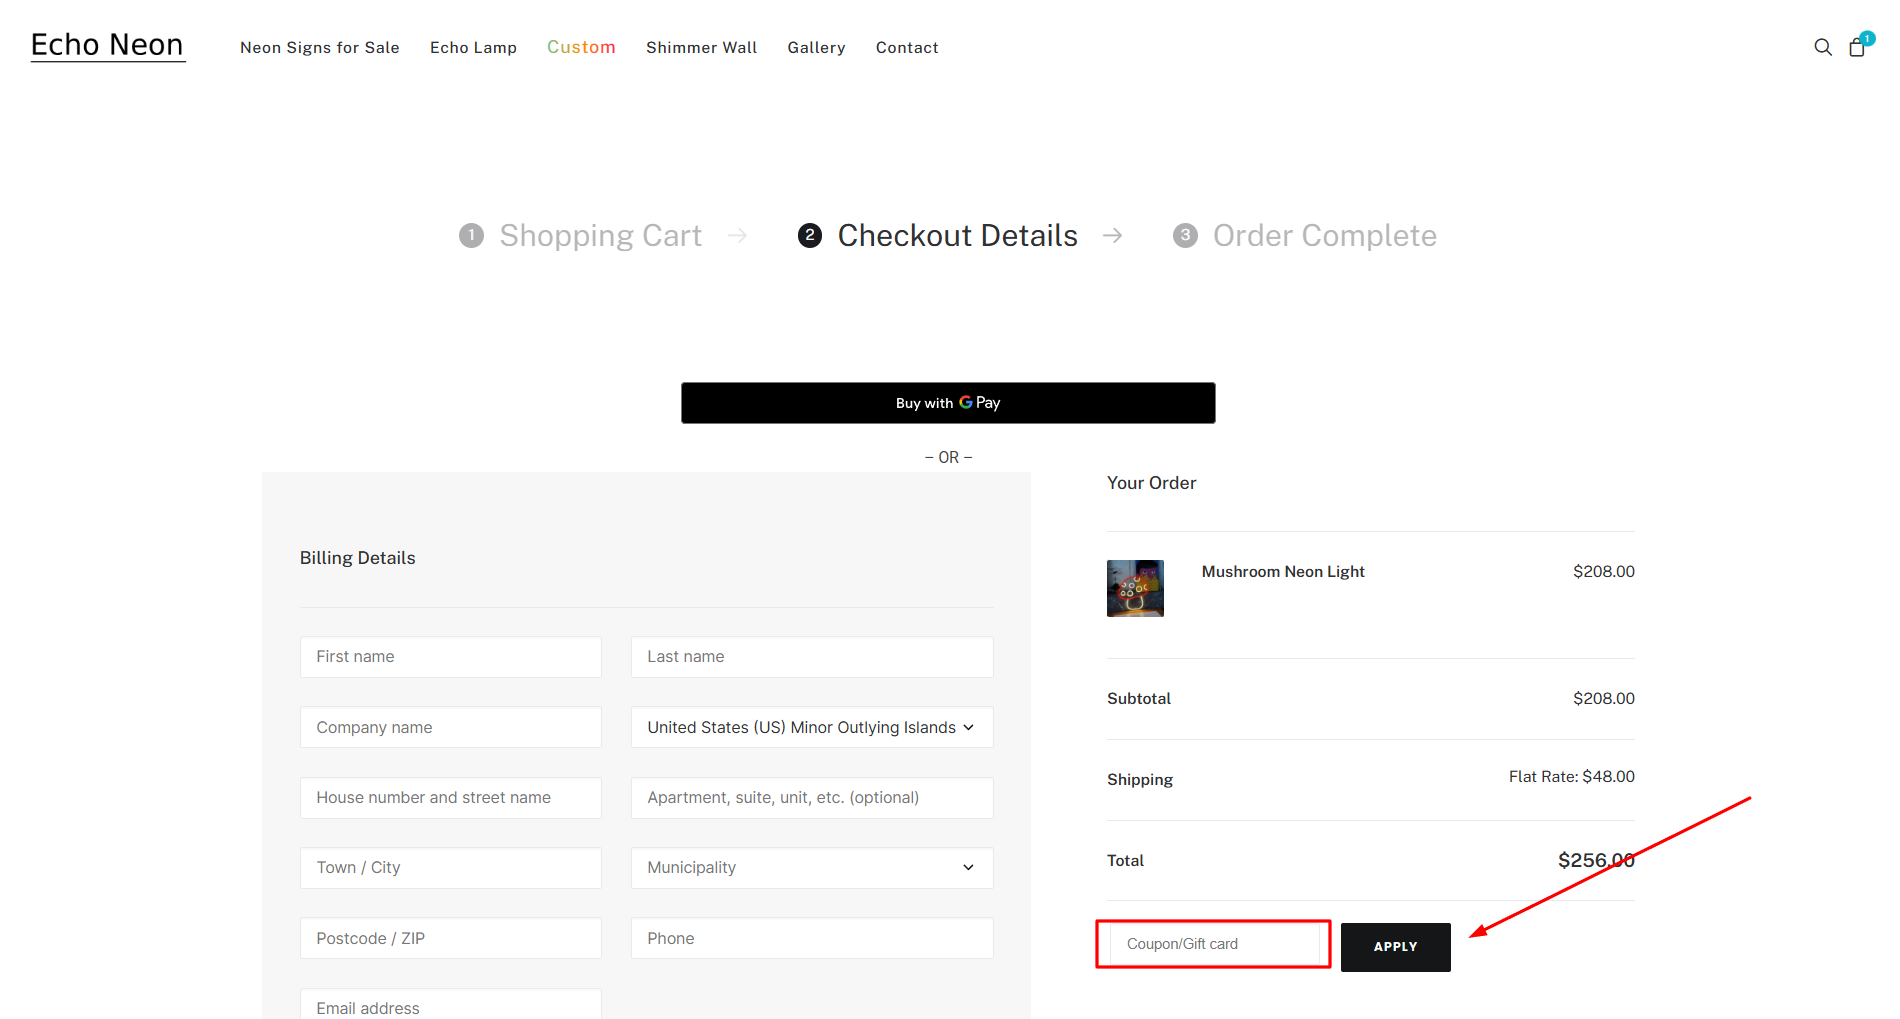The image size is (1900, 1019).
Task: Click the Company name field
Action: pos(451,727)
